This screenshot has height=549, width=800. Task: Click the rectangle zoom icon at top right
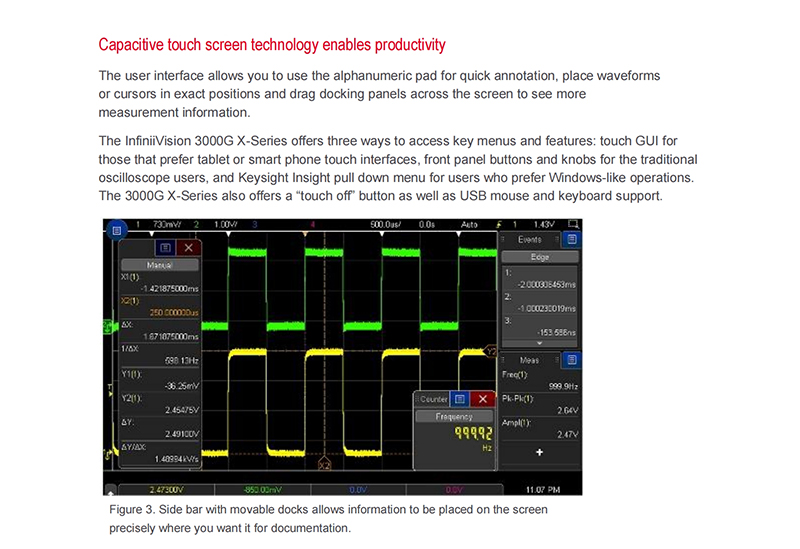(573, 224)
